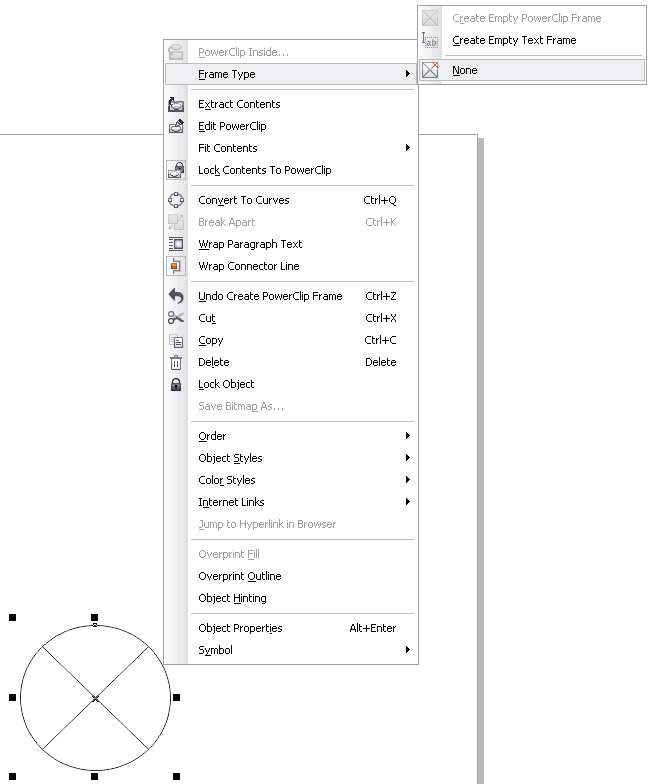Choose Undo Create PowerClip Frame
The image size is (652, 784).
(x=291, y=296)
